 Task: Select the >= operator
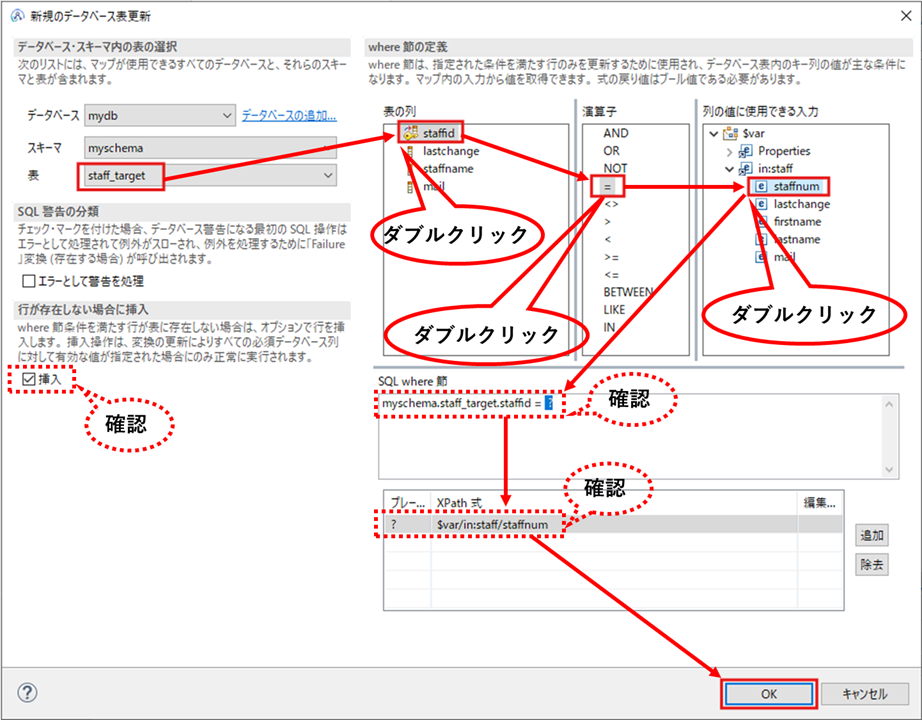click(x=611, y=257)
